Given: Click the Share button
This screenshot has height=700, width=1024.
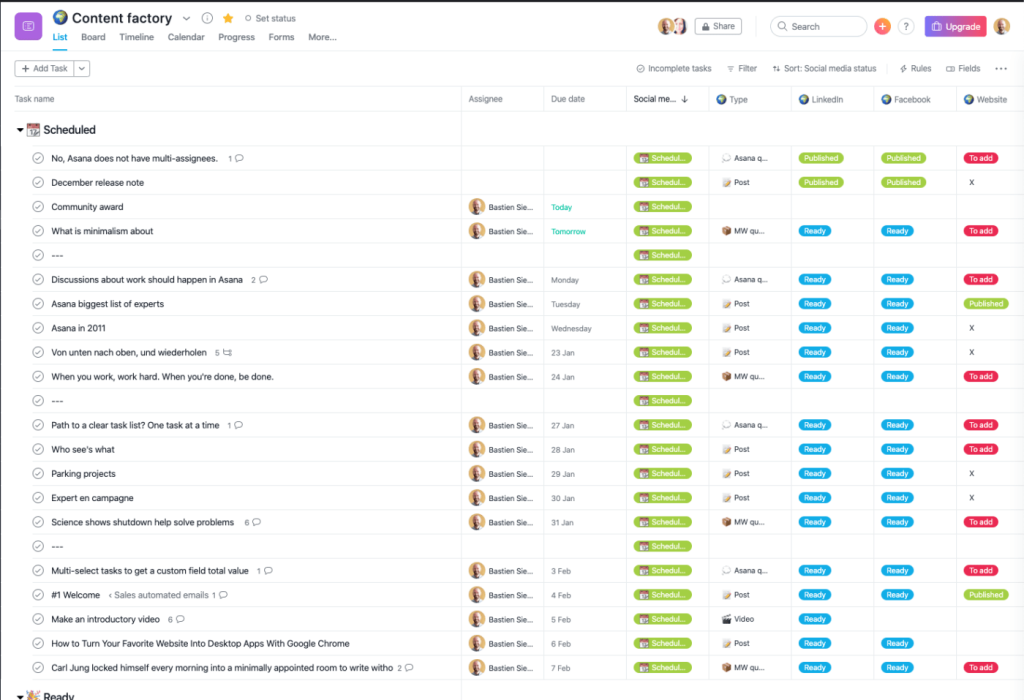Looking at the screenshot, I should tap(718, 27).
